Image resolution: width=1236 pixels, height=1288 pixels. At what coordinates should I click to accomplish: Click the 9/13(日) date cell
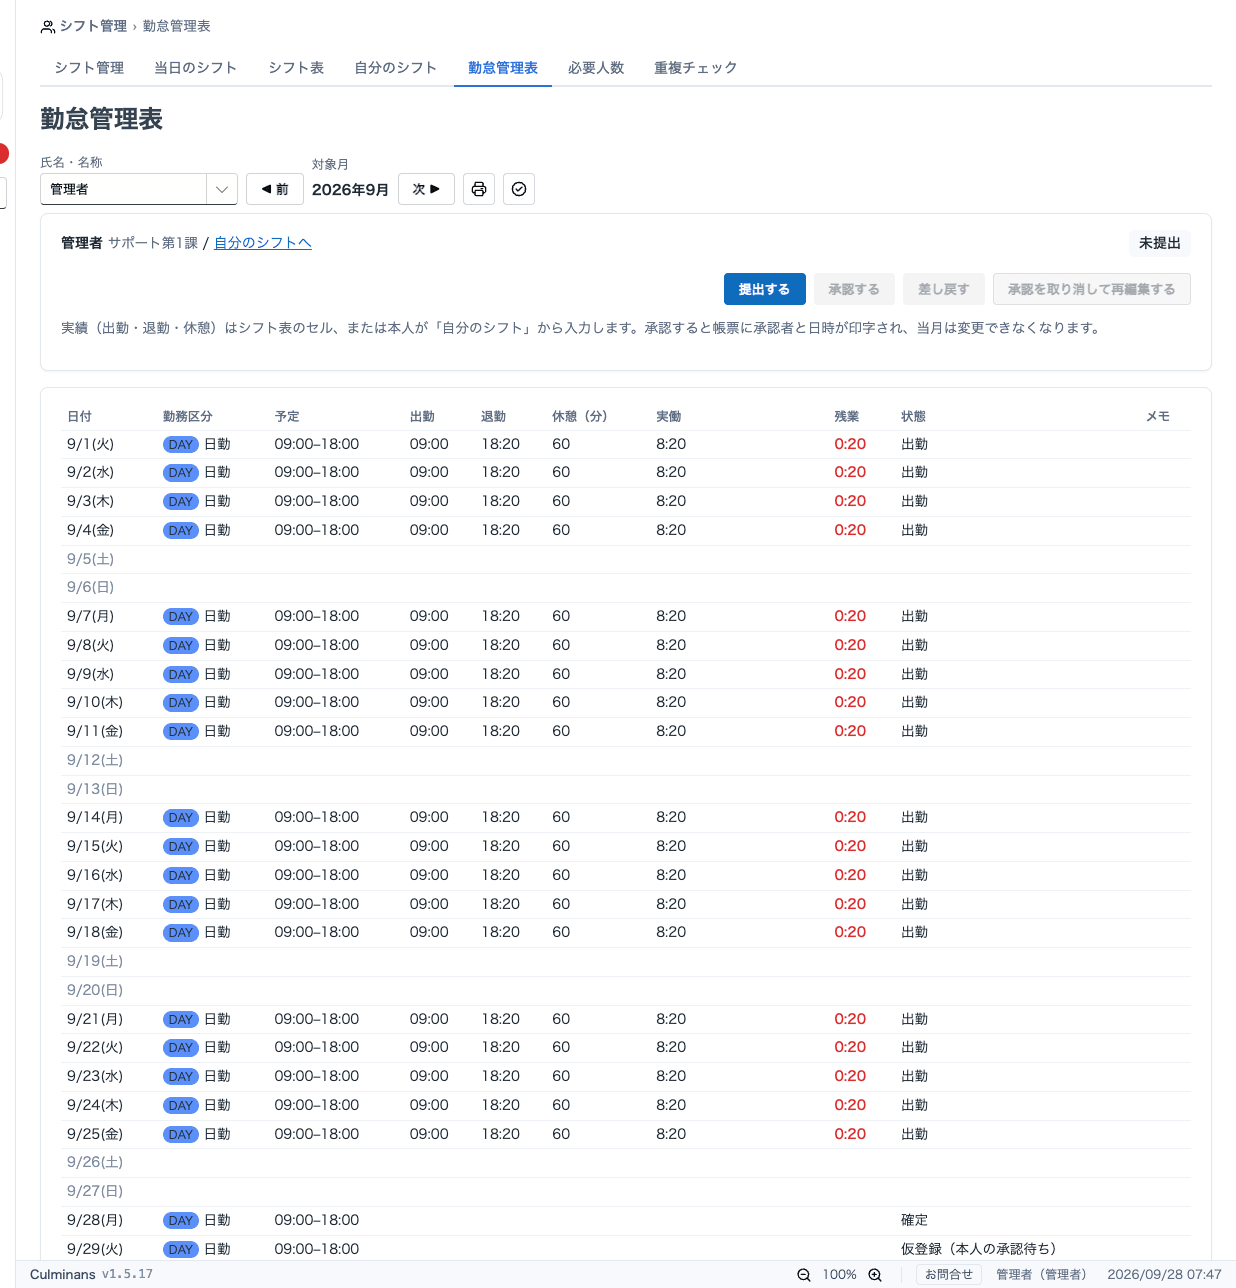(95, 790)
